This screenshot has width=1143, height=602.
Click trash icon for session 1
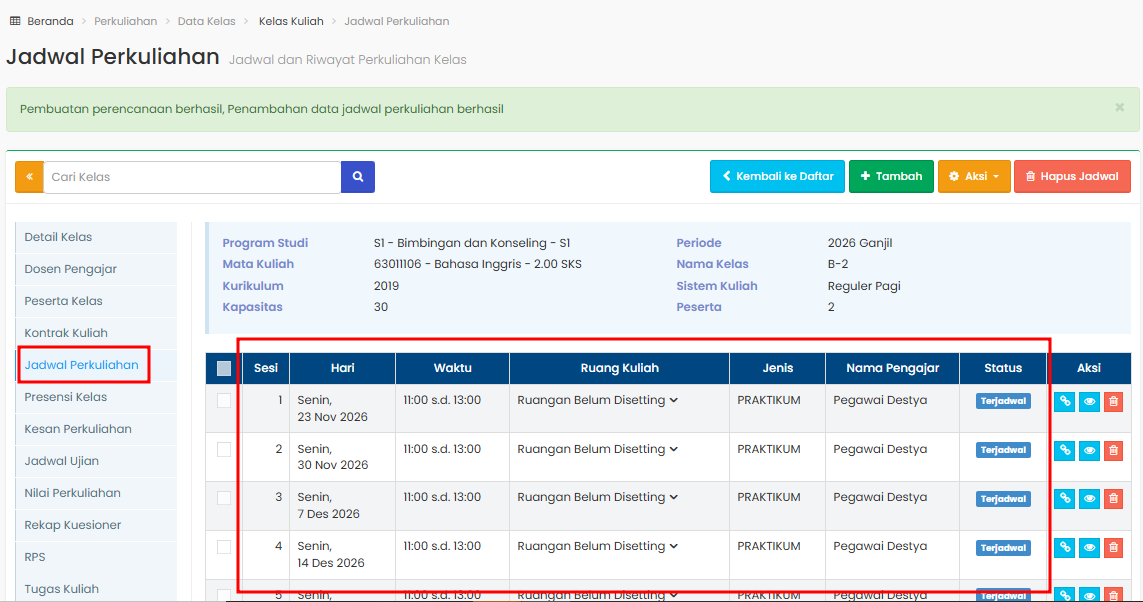click(1113, 401)
